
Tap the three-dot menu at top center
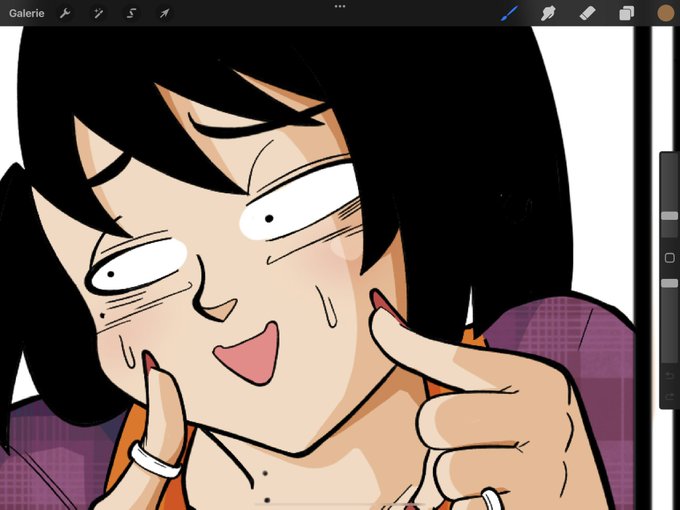pos(340,7)
